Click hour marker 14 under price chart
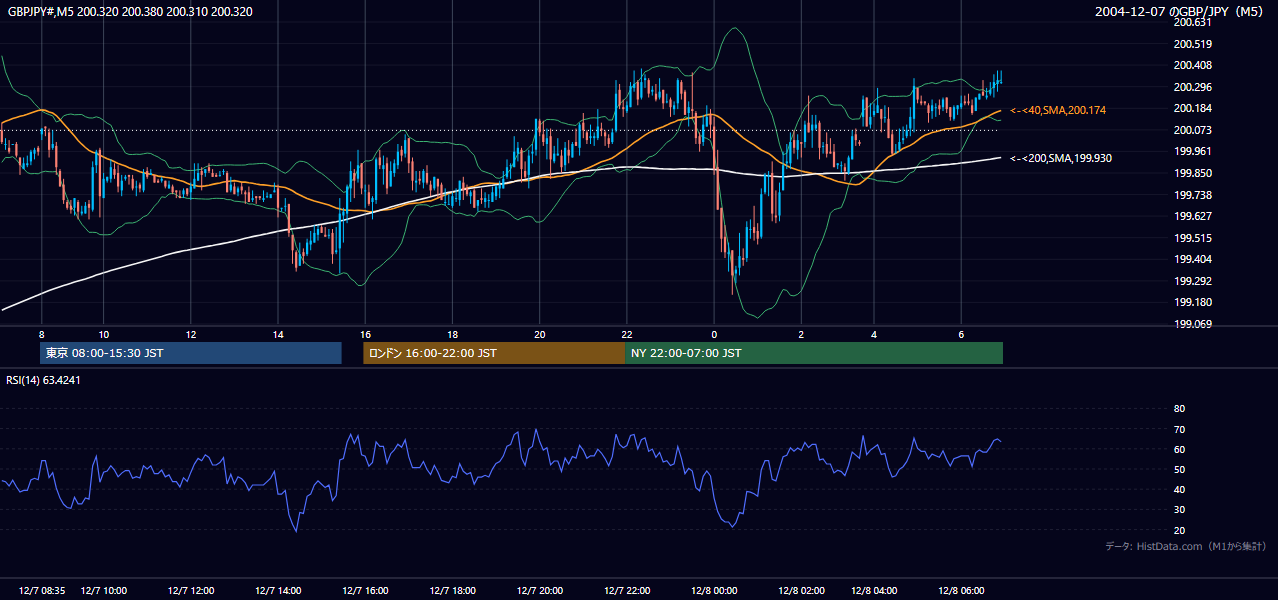This screenshot has height=600, width=1278. click(x=278, y=334)
